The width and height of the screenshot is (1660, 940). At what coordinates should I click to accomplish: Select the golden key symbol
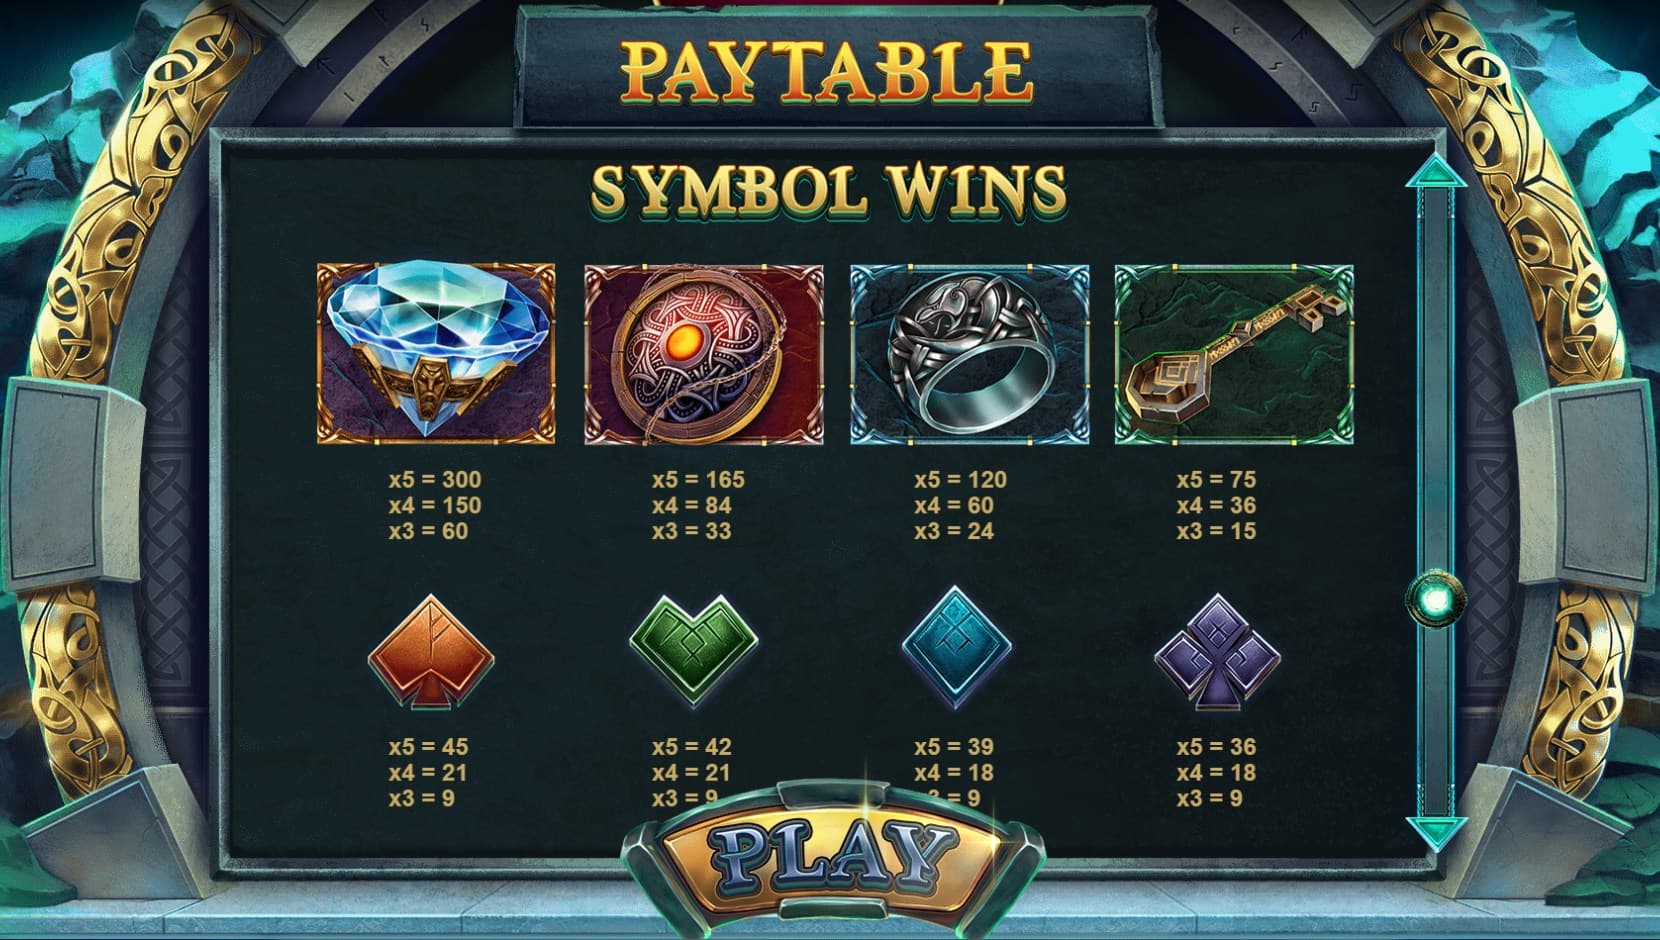click(1234, 354)
